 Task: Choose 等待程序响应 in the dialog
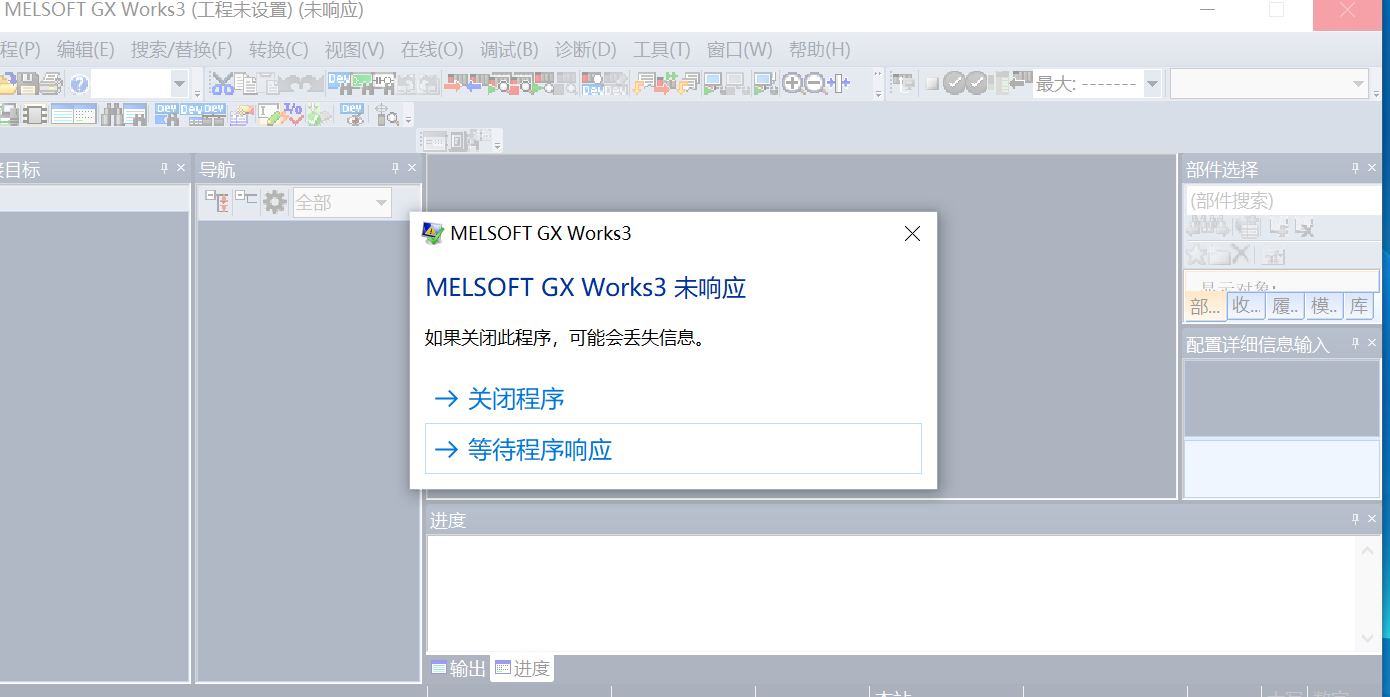(540, 449)
